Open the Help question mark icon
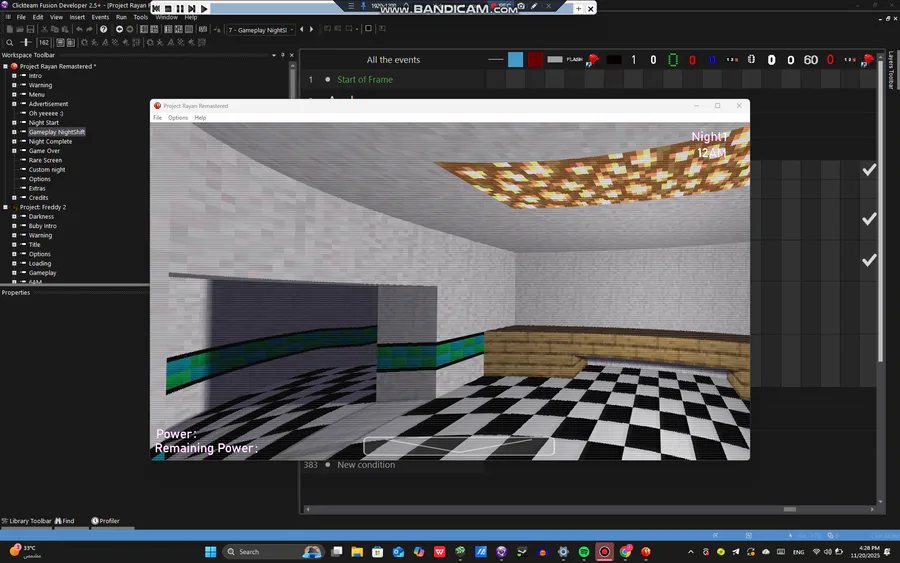The width and height of the screenshot is (900, 563). tap(103, 29)
